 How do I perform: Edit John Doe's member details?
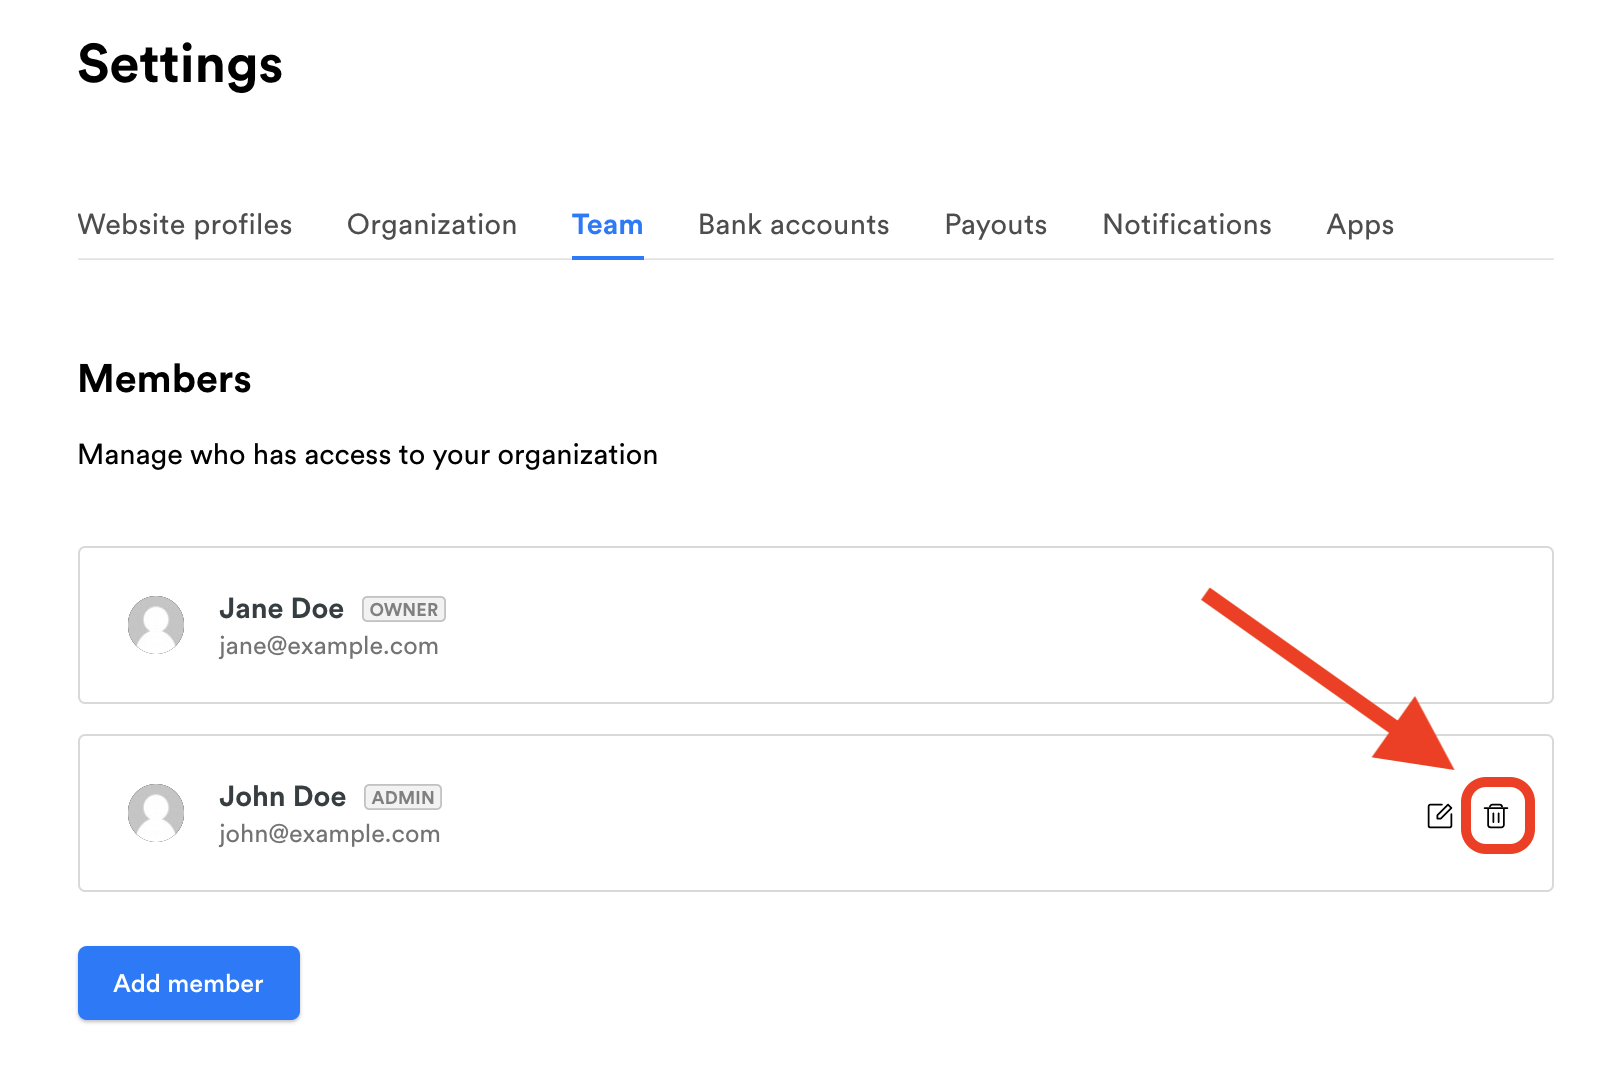pyautogui.click(x=1440, y=816)
